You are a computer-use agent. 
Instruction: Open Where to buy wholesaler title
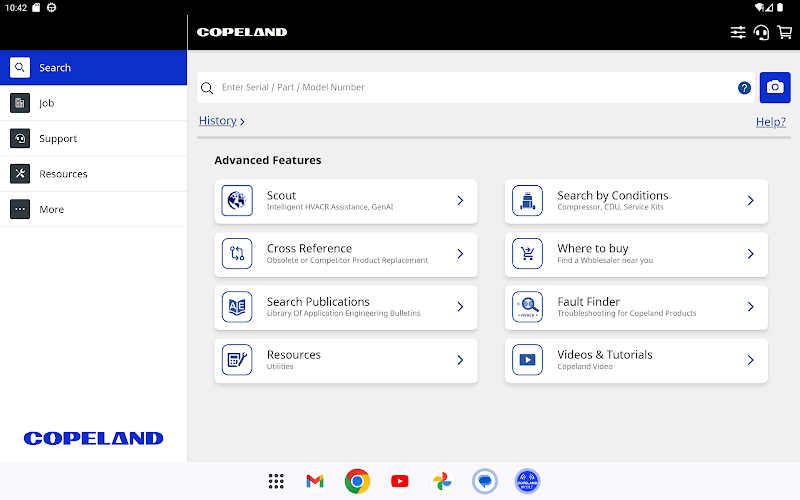[x=593, y=248]
